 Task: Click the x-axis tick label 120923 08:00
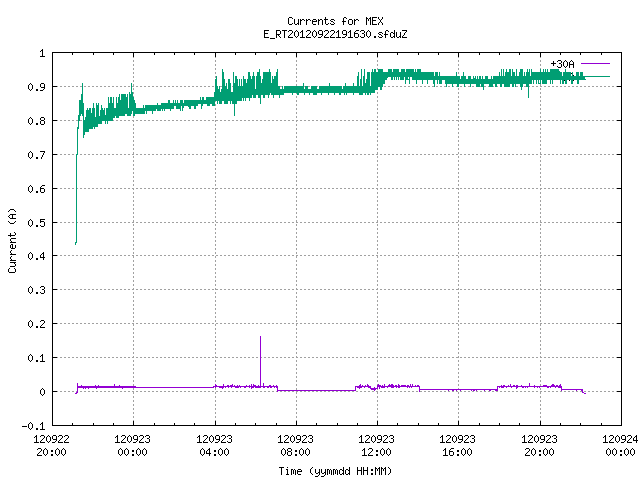pyautogui.click(x=296, y=446)
